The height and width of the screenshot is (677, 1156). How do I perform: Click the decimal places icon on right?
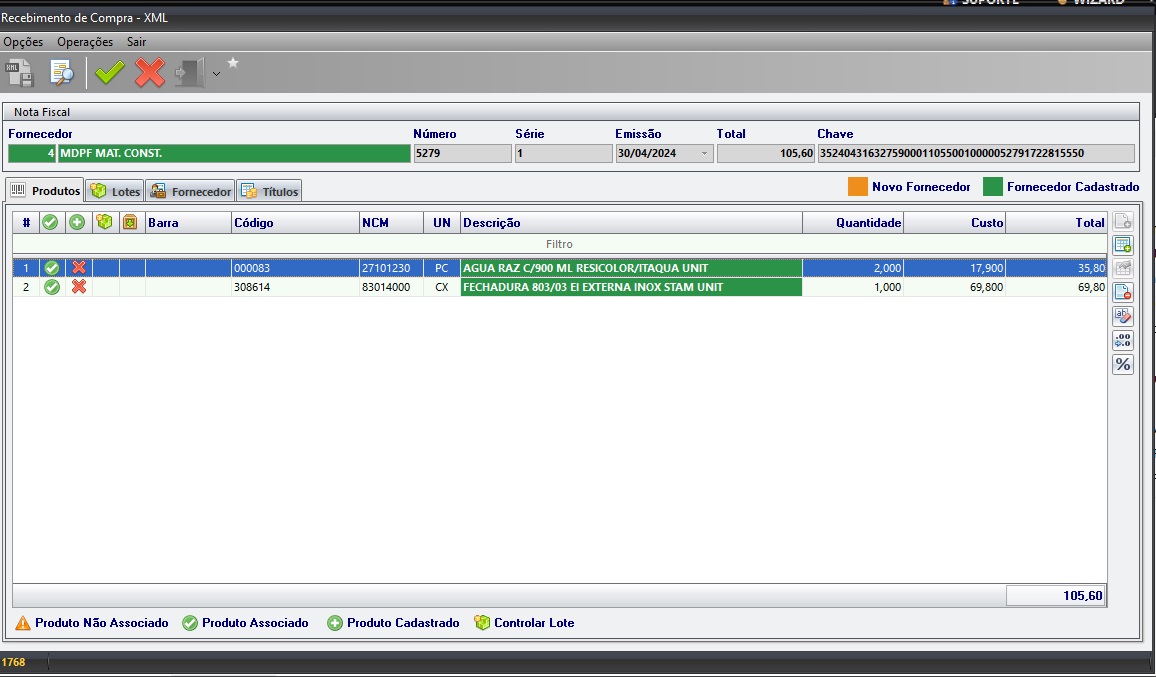[1123, 340]
